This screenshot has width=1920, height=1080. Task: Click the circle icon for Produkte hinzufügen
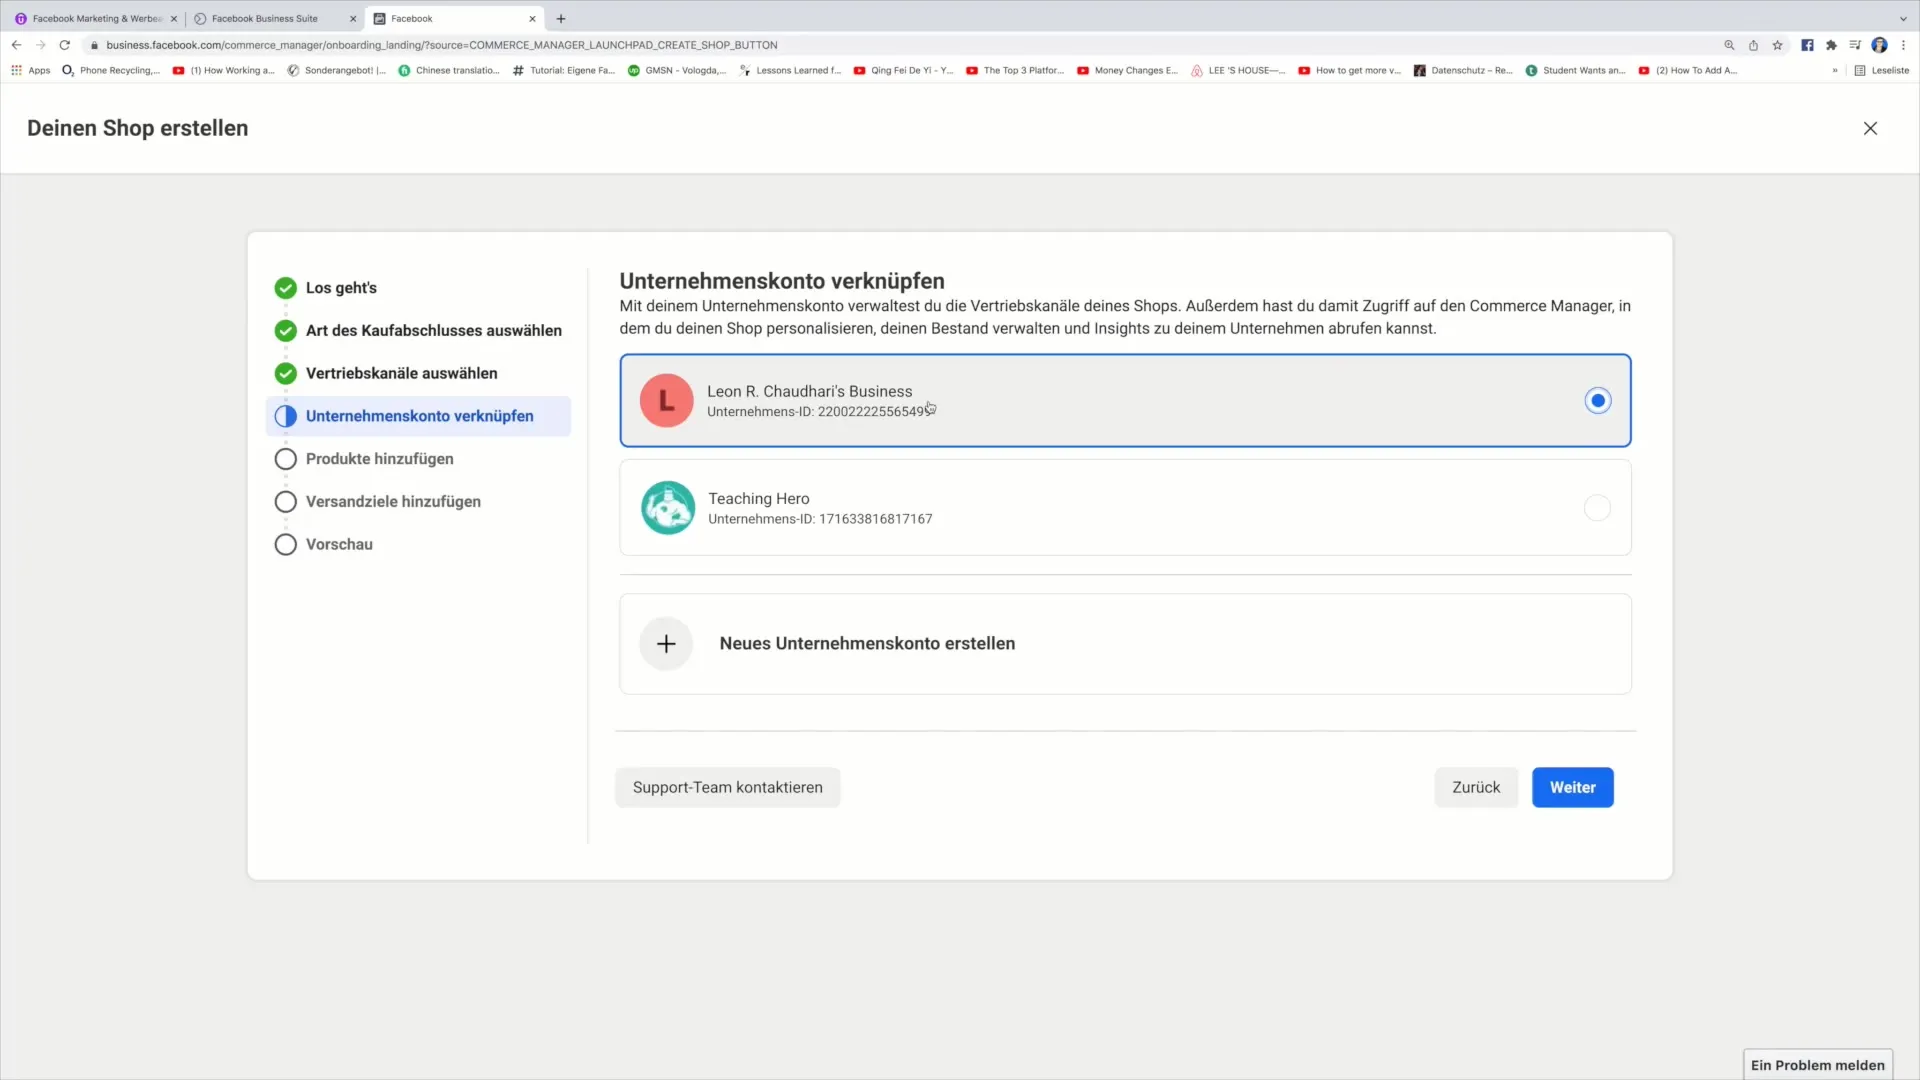(x=286, y=459)
